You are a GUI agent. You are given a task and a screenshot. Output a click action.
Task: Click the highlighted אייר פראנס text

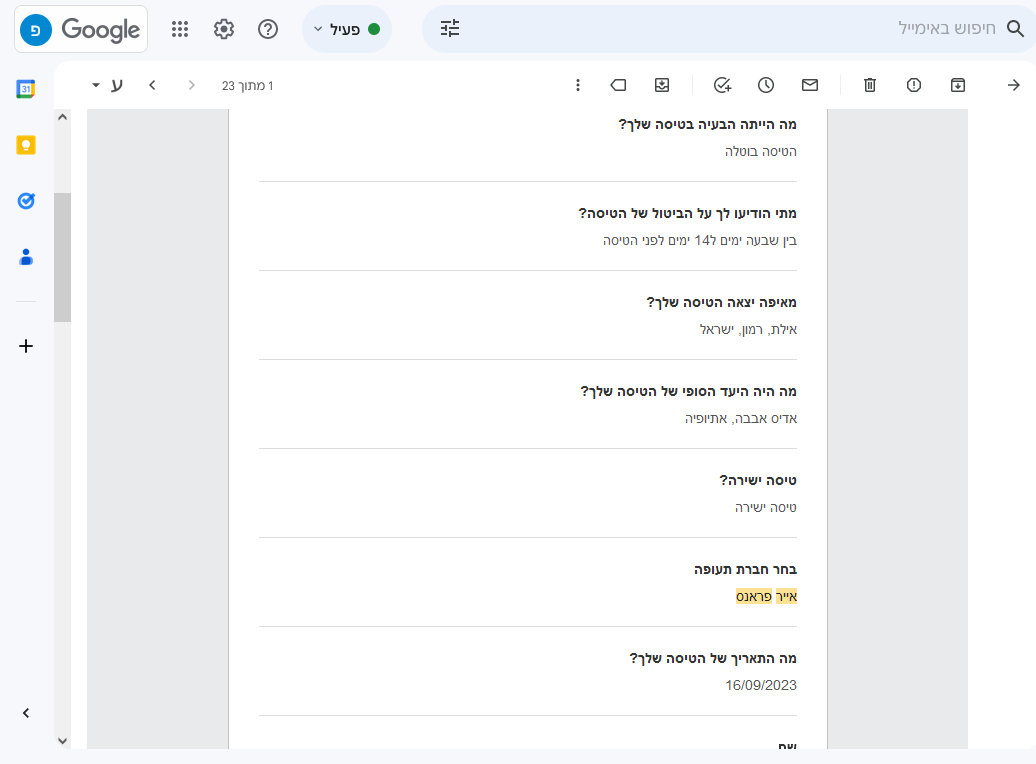766,597
